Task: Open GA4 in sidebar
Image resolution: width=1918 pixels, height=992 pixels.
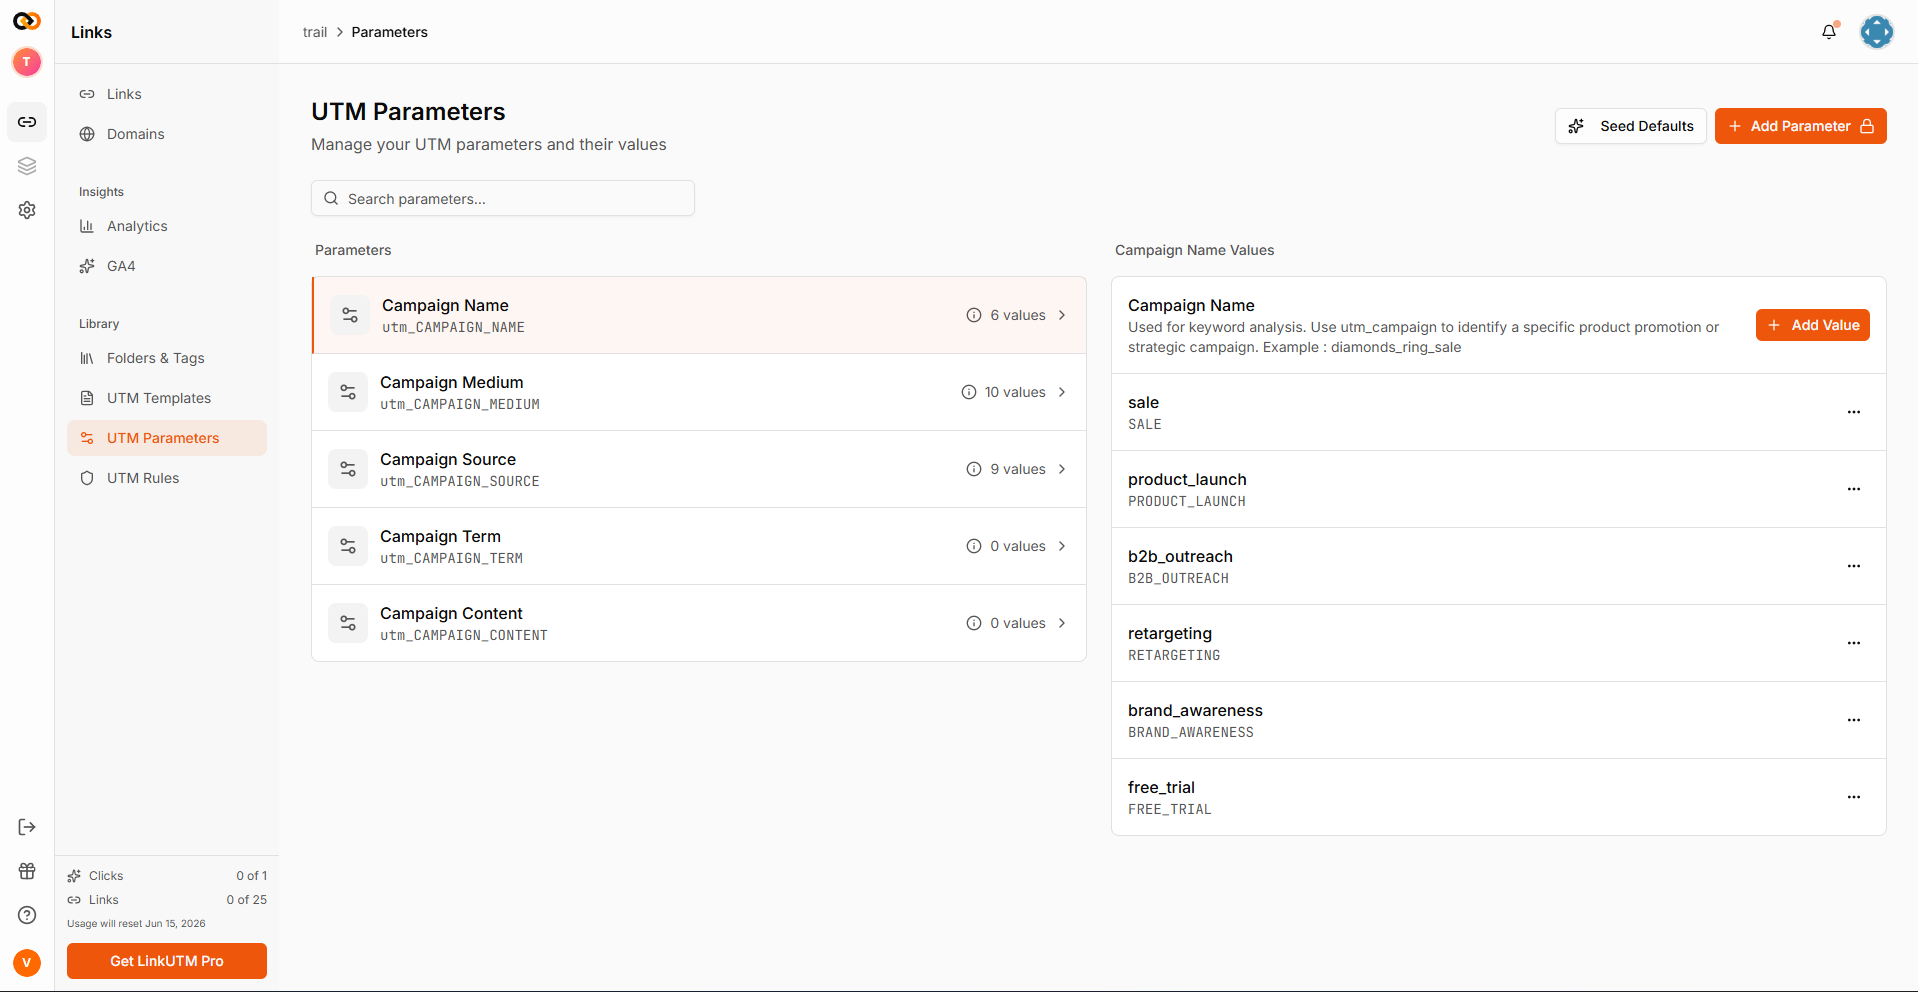Action: pos(167,266)
